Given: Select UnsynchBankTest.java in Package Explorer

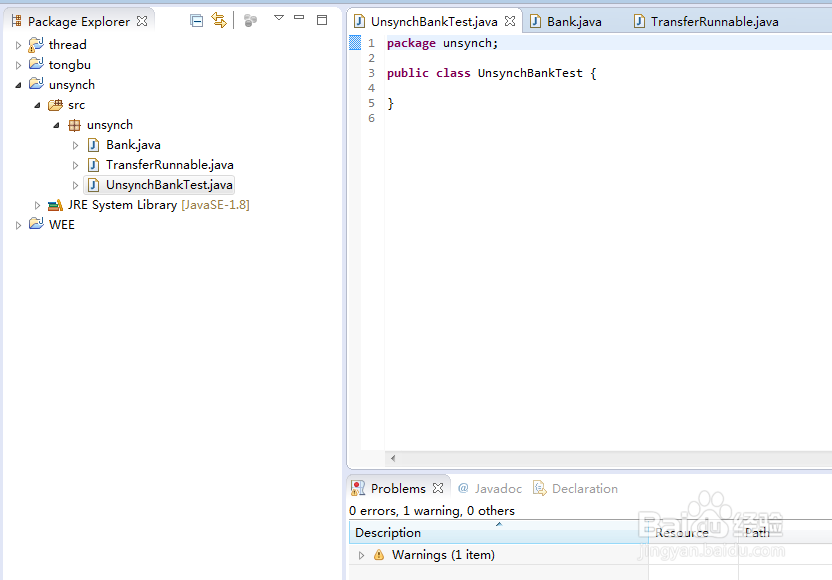Looking at the screenshot, I should tap(169, 185).
